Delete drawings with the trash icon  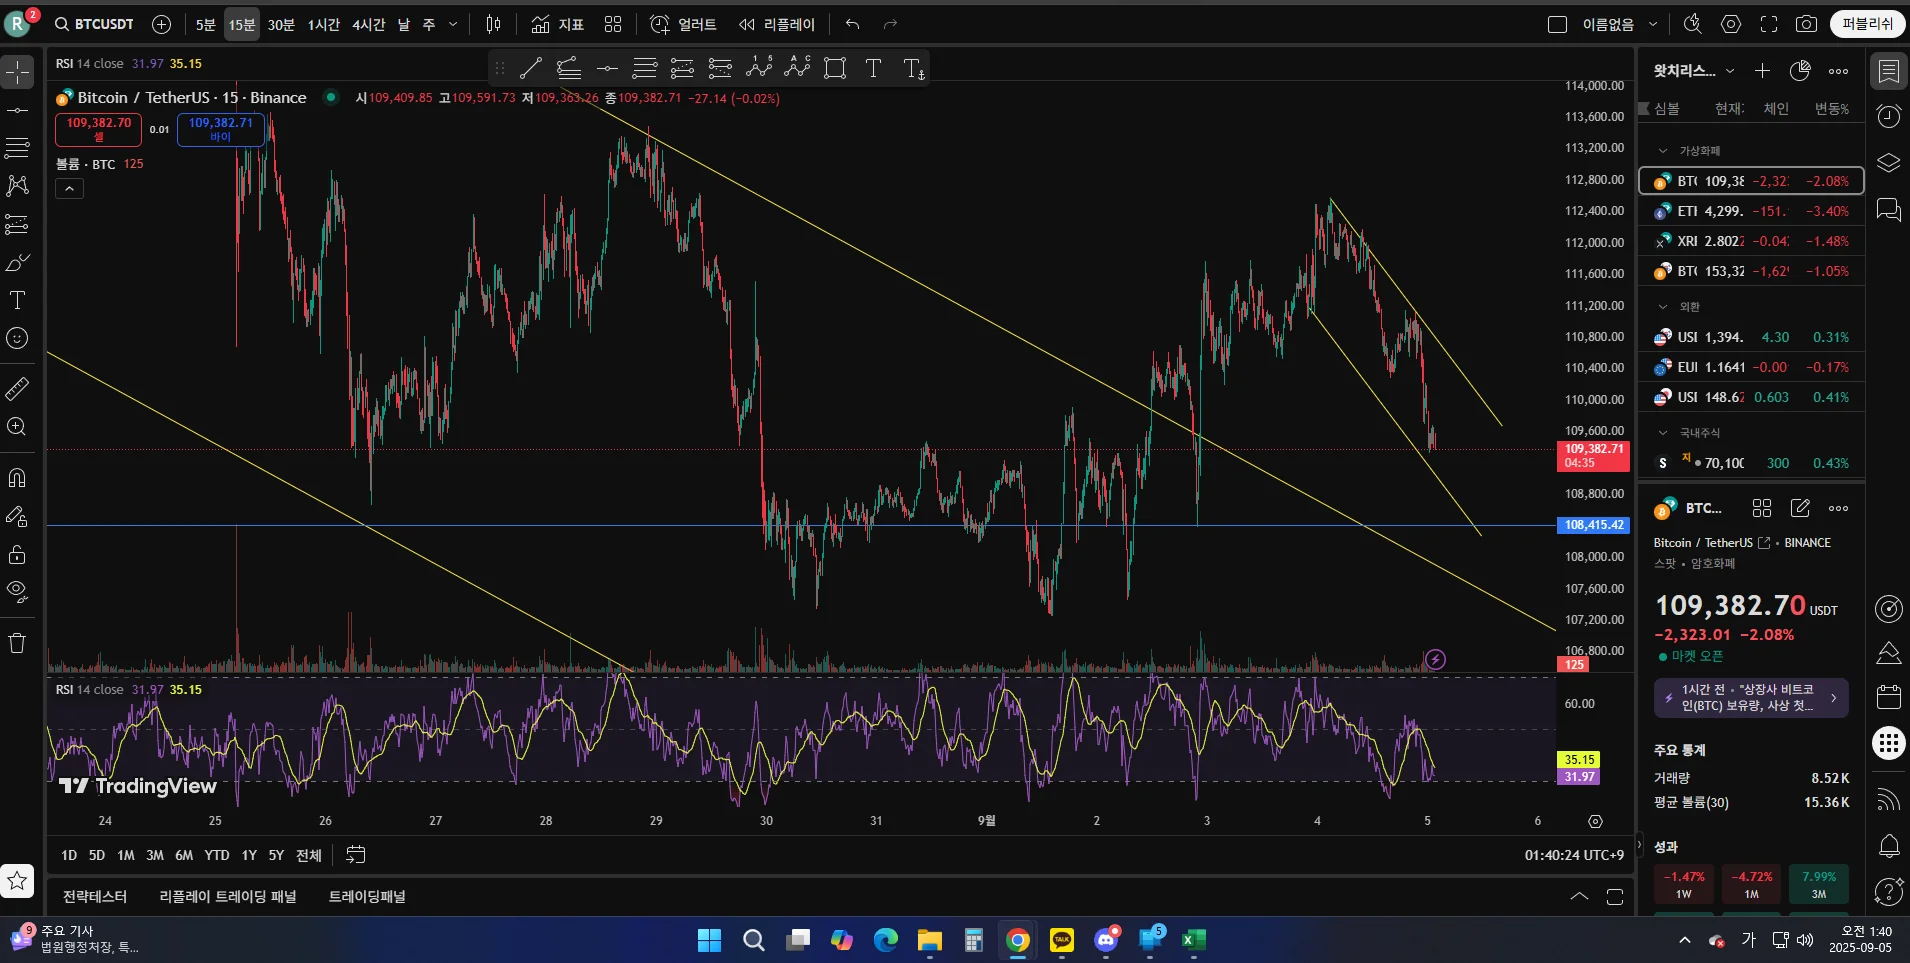tap(18, 643)
